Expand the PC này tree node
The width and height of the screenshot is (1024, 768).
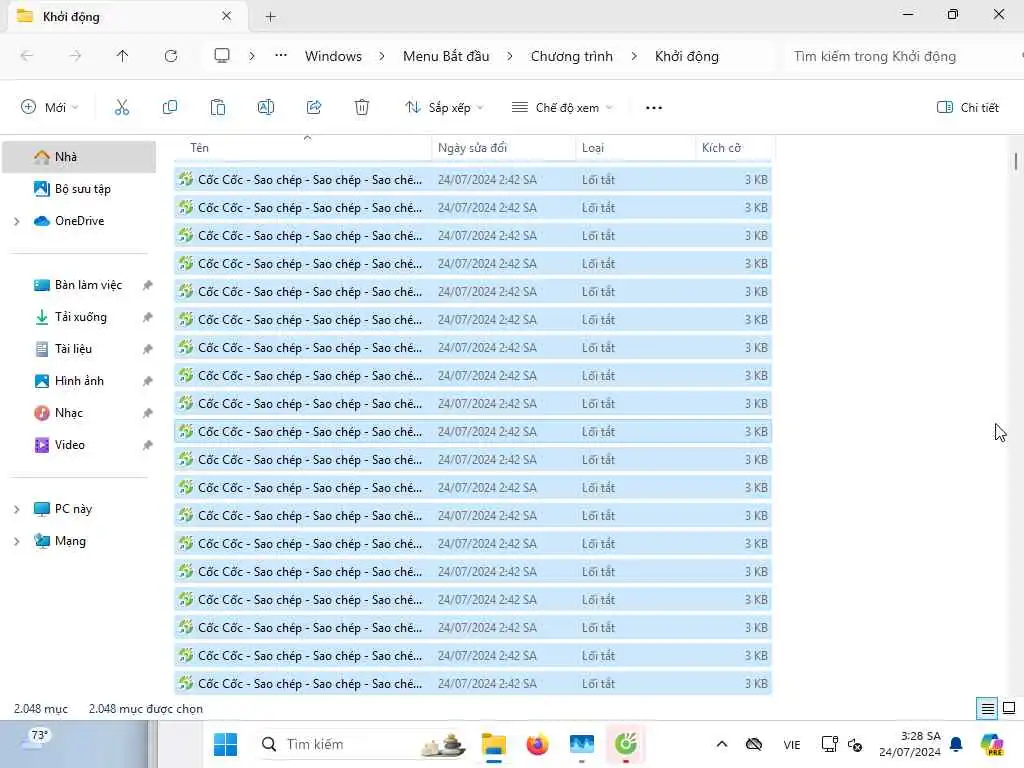coord(16,509)
